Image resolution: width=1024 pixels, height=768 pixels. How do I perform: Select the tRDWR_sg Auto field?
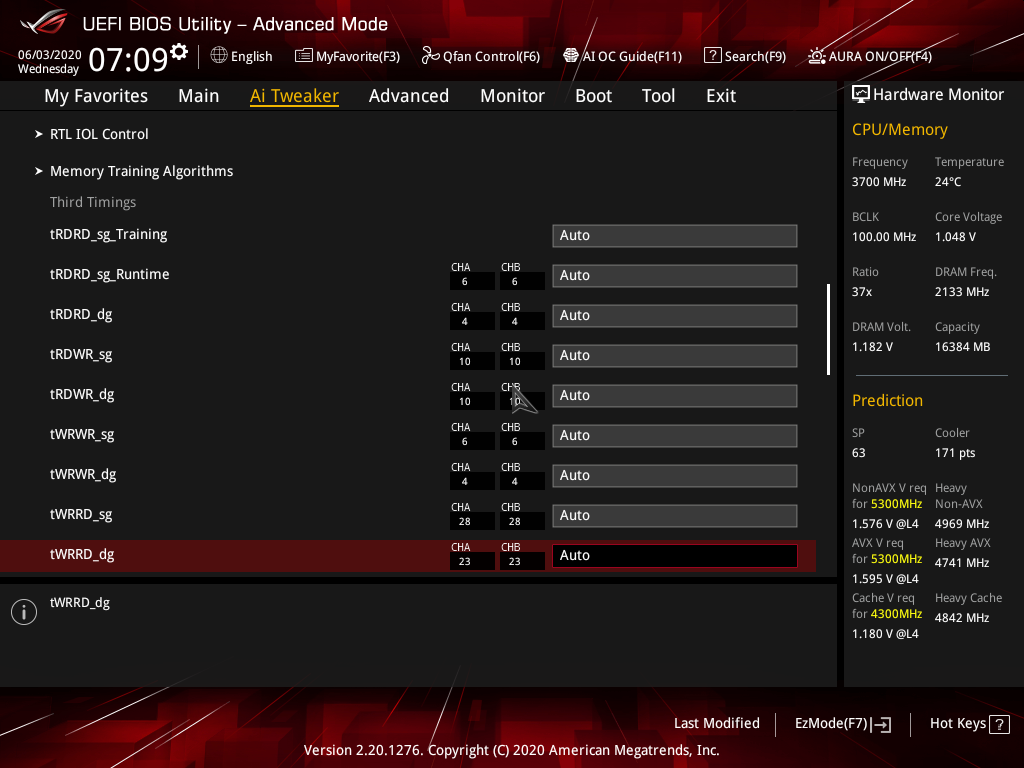674,355
